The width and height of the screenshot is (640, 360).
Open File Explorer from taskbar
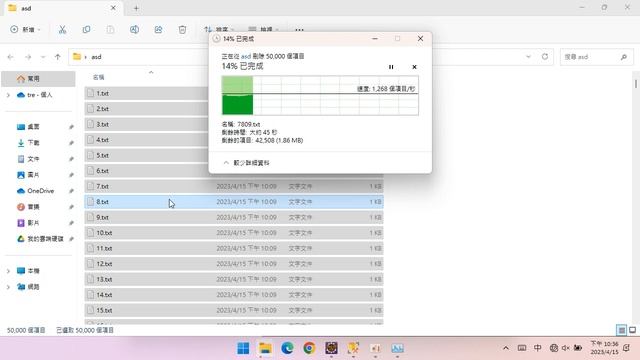click(265, 348)
